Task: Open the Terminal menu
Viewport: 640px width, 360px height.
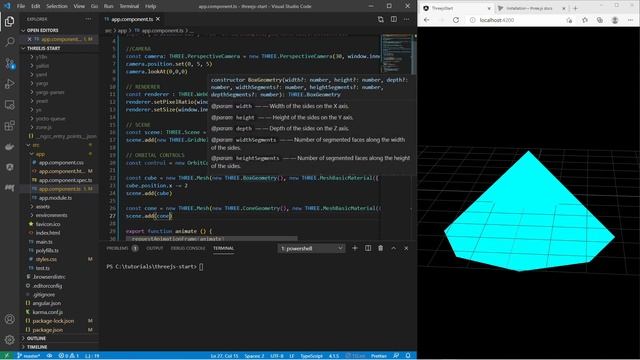Action: pos(129,6)
